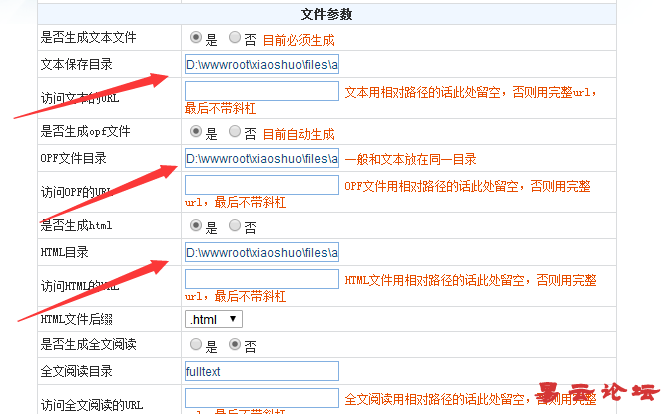Click the OPF文件目录 path field
The image size is (667, 414).
point(262,158)
